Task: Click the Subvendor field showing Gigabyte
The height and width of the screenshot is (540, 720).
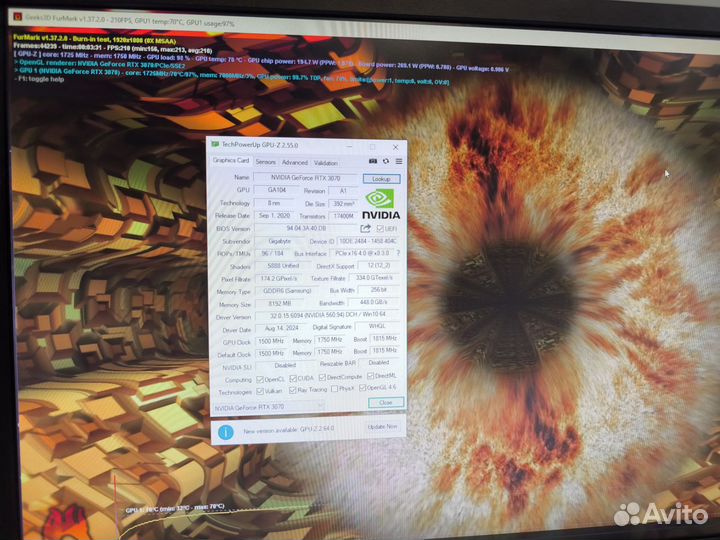Action: coord(279,241)
